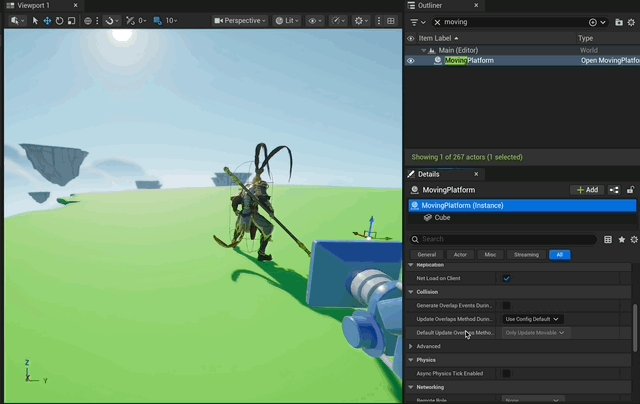Select the General category filter

pyautogui.click(x=427, y=255)
